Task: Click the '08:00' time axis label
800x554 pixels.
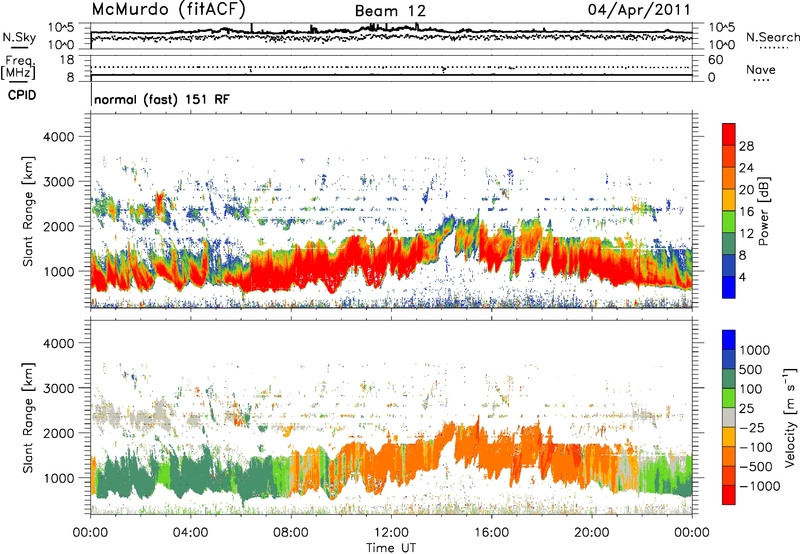Action: (x=291, y=533)
